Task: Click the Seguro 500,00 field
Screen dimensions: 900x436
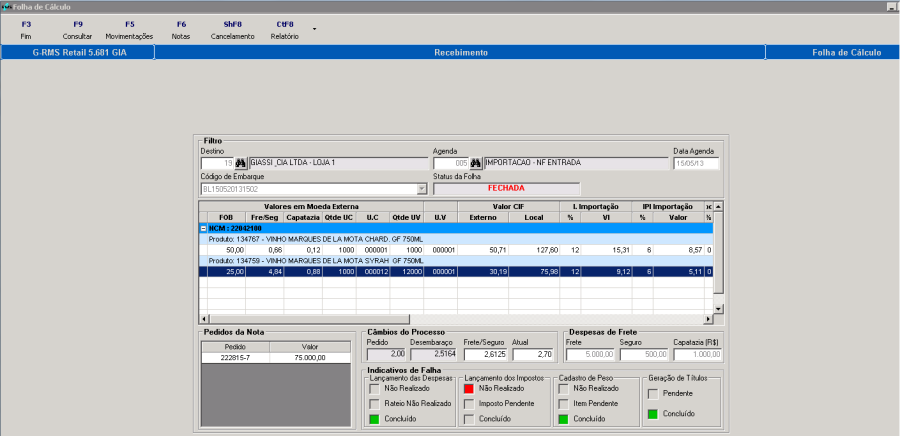Action: (x=645, y=355)
